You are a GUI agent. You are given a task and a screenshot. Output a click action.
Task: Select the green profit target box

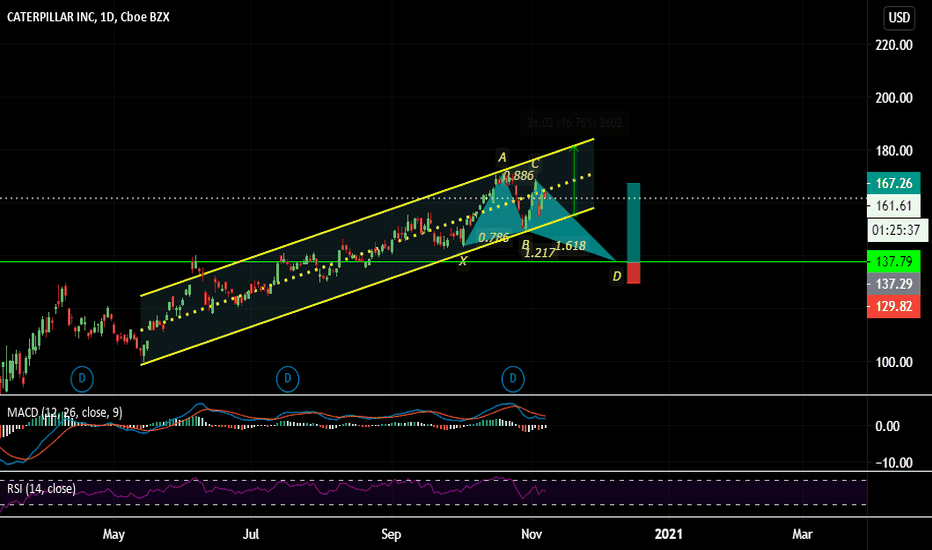click(634, 222)
